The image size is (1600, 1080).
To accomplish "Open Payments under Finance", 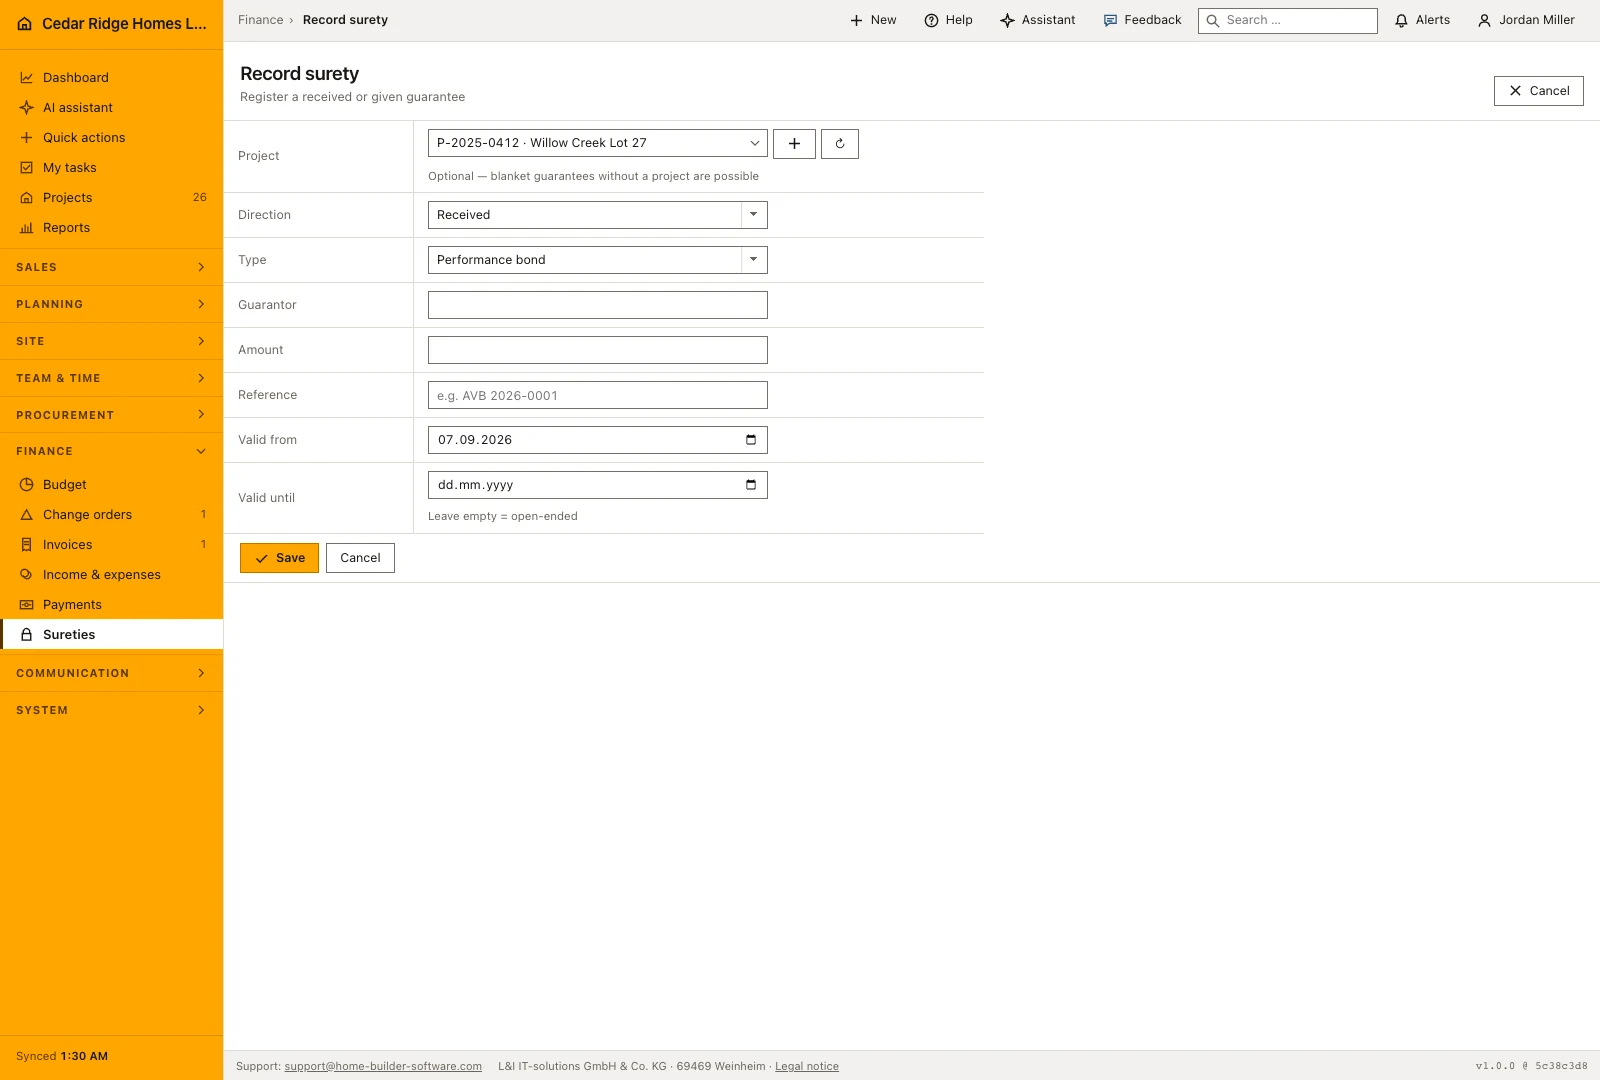I will pos(111,604).
